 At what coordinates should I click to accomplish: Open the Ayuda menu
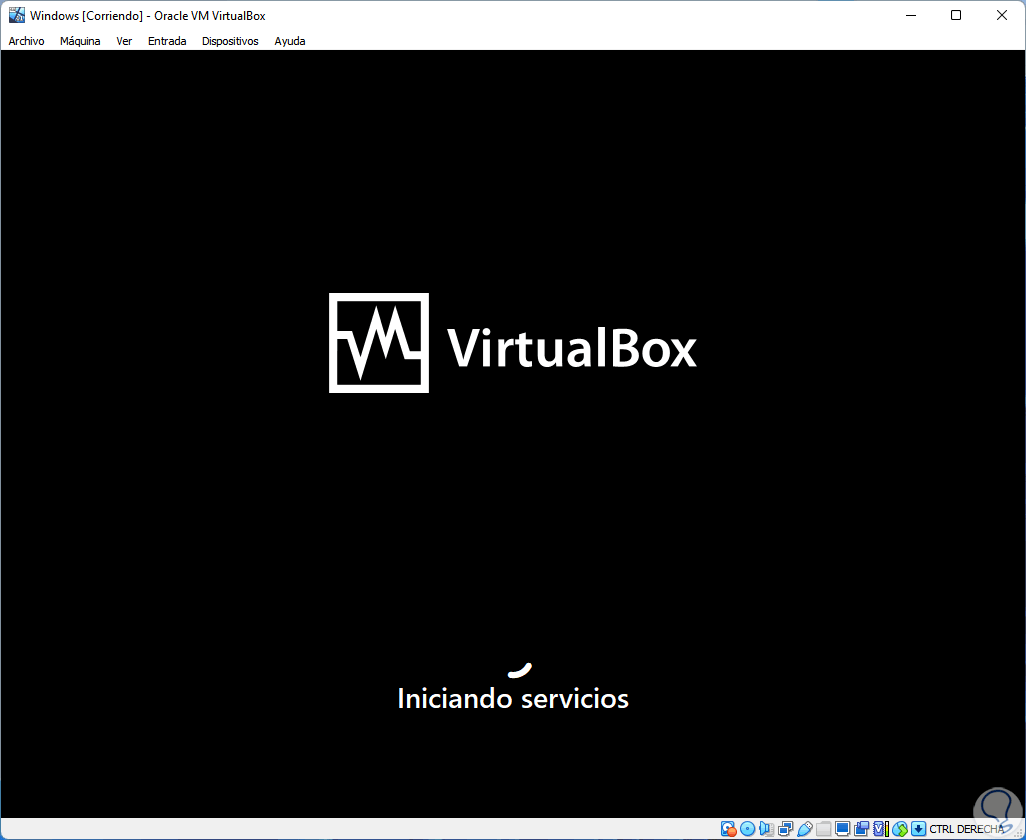tap(290, 41)
